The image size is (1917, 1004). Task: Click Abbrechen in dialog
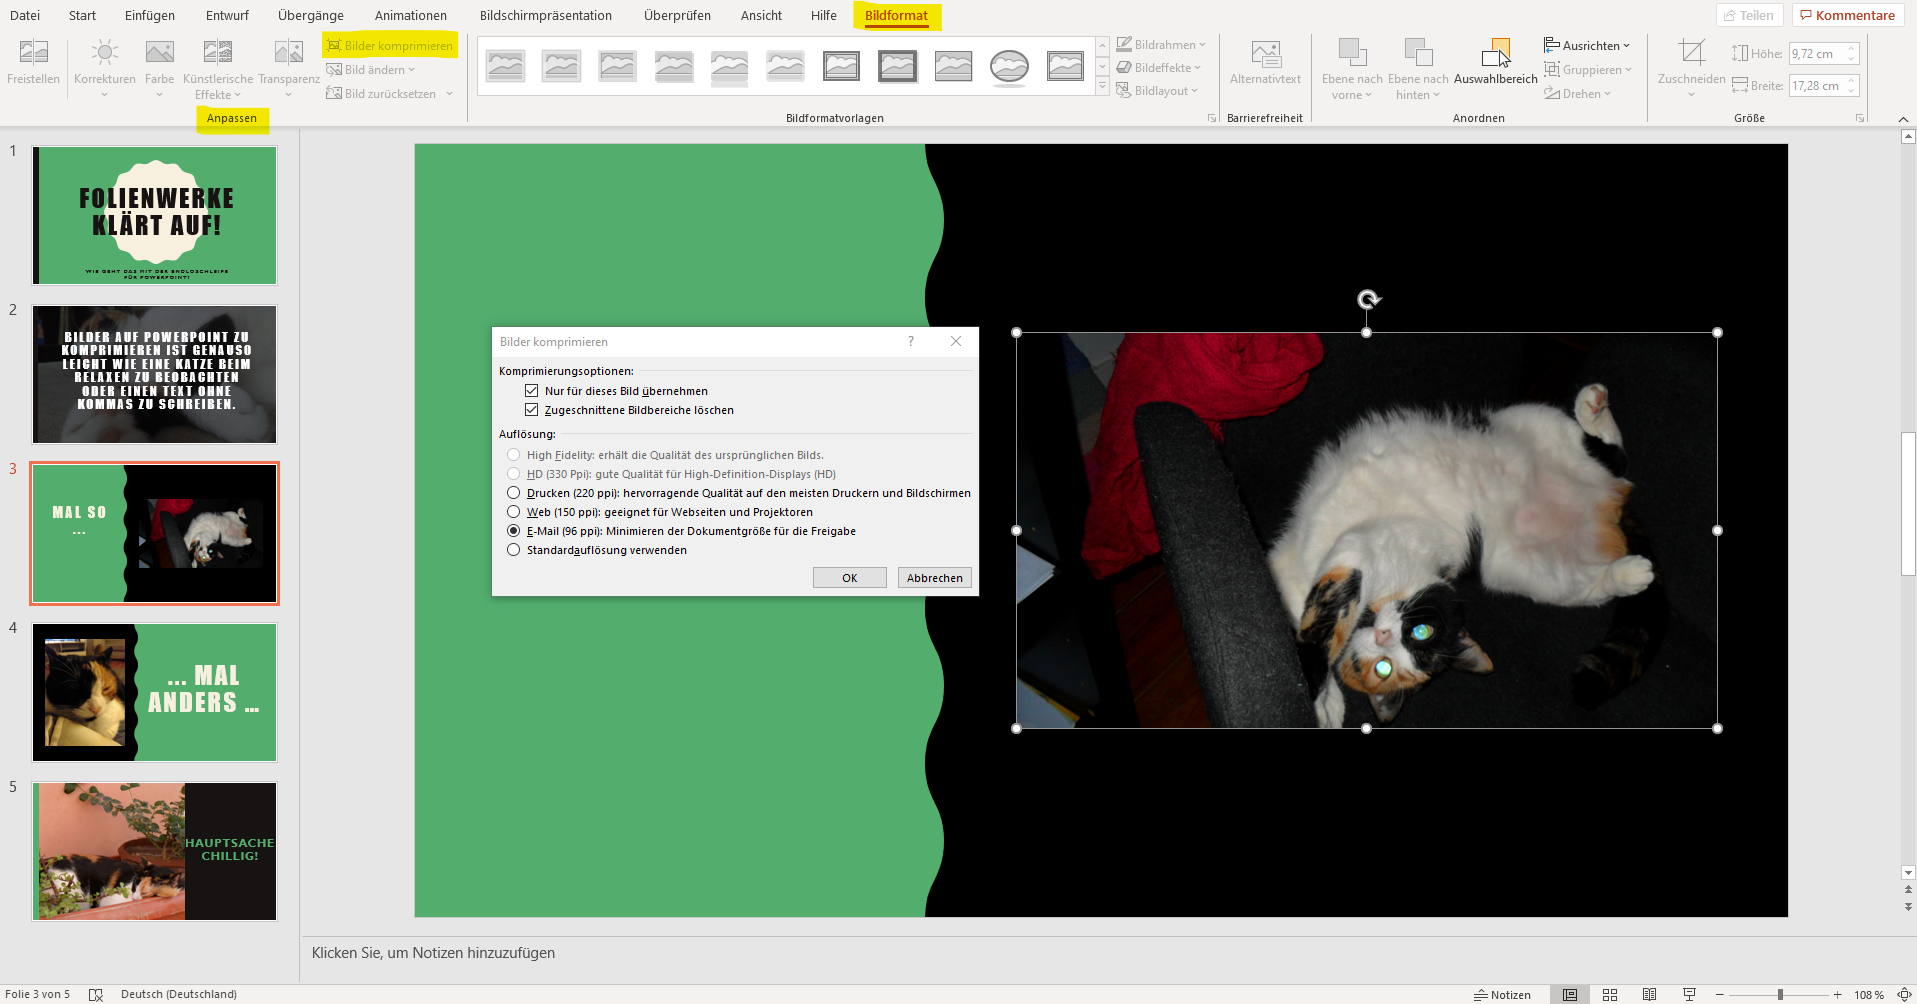[x=934, y=578]
